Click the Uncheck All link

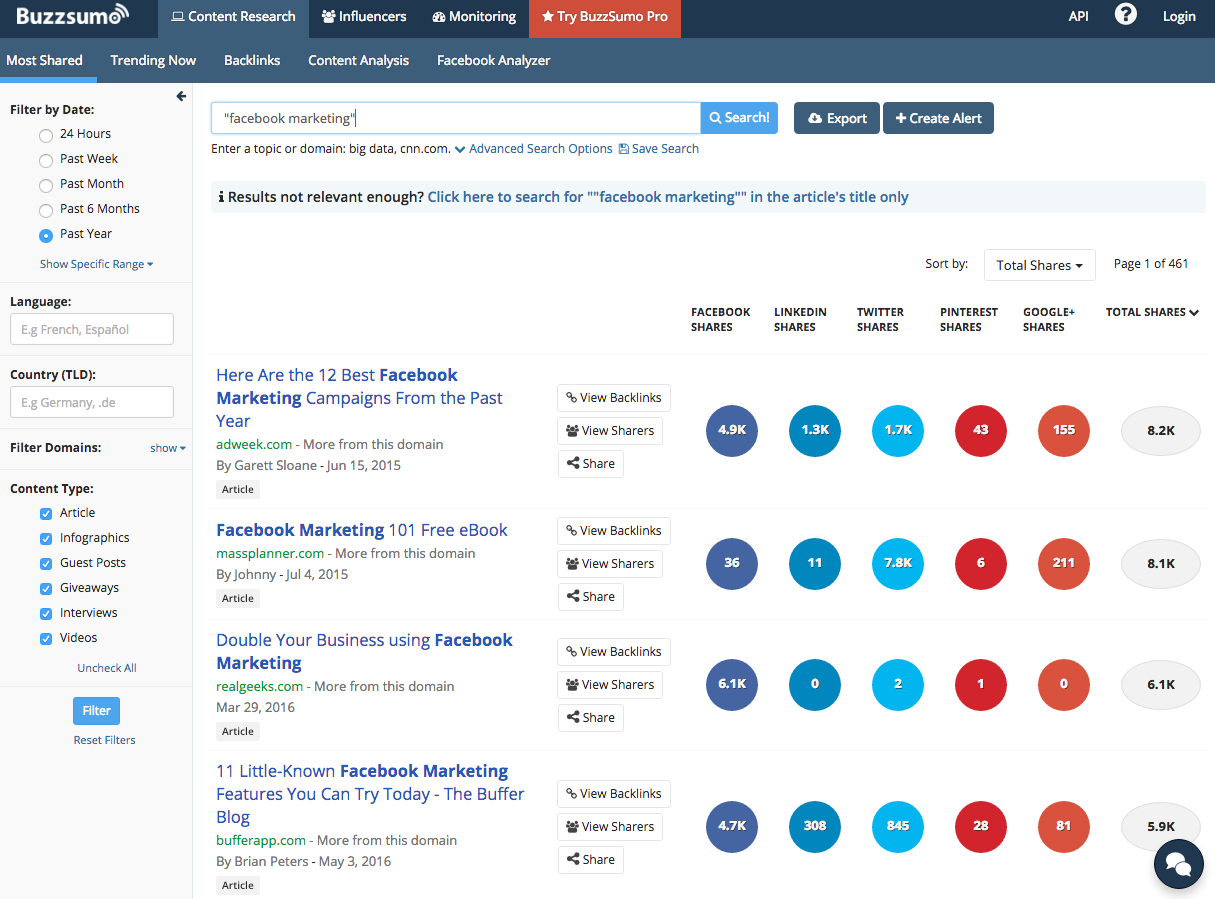click(x=107, y=668)
